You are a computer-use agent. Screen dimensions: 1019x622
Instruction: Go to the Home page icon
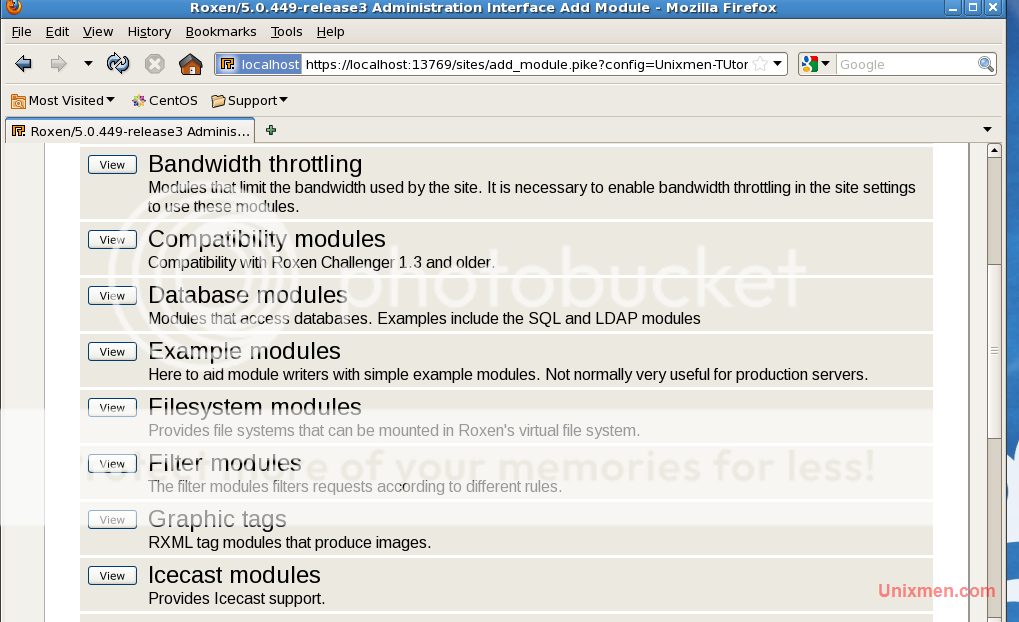pos(190,64)
